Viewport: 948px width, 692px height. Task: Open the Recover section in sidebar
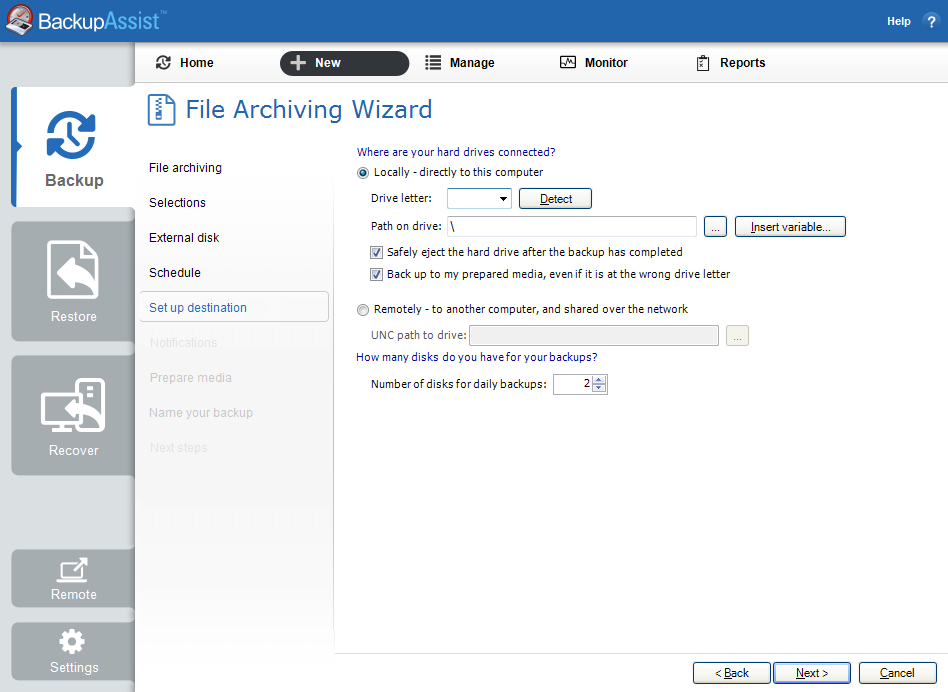point(73,416)
